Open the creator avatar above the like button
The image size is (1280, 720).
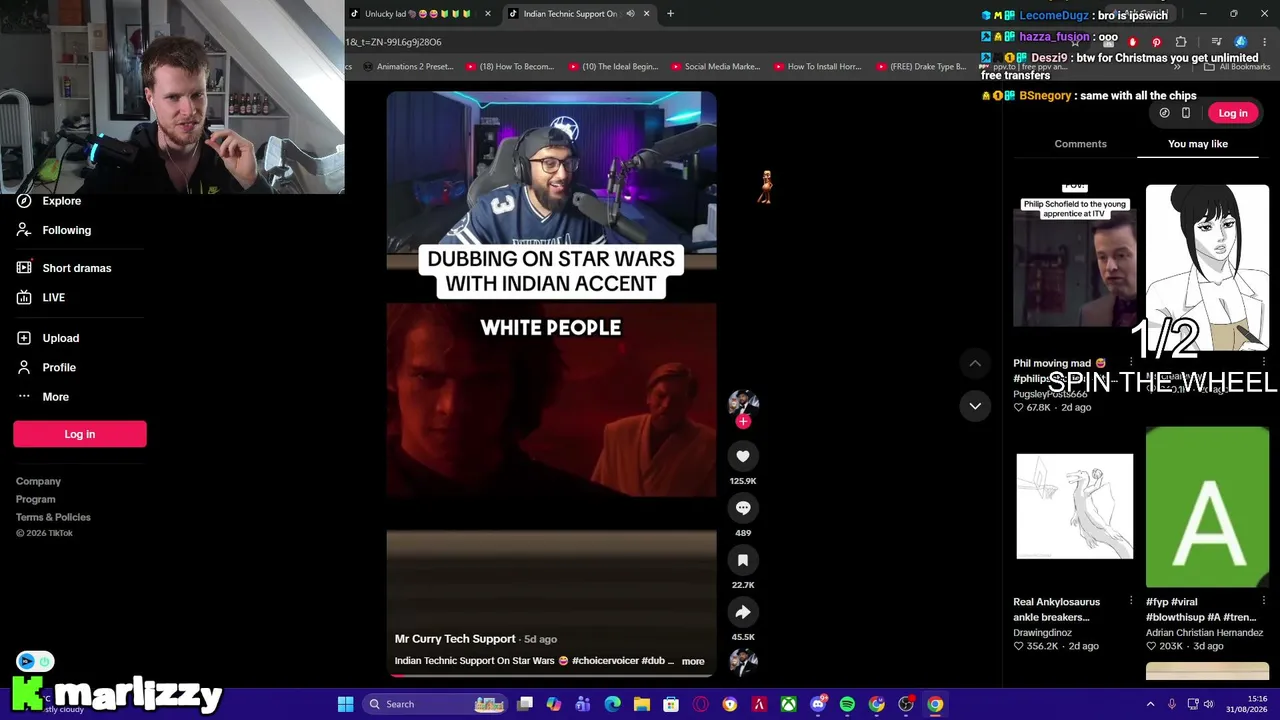pos(743,402)
